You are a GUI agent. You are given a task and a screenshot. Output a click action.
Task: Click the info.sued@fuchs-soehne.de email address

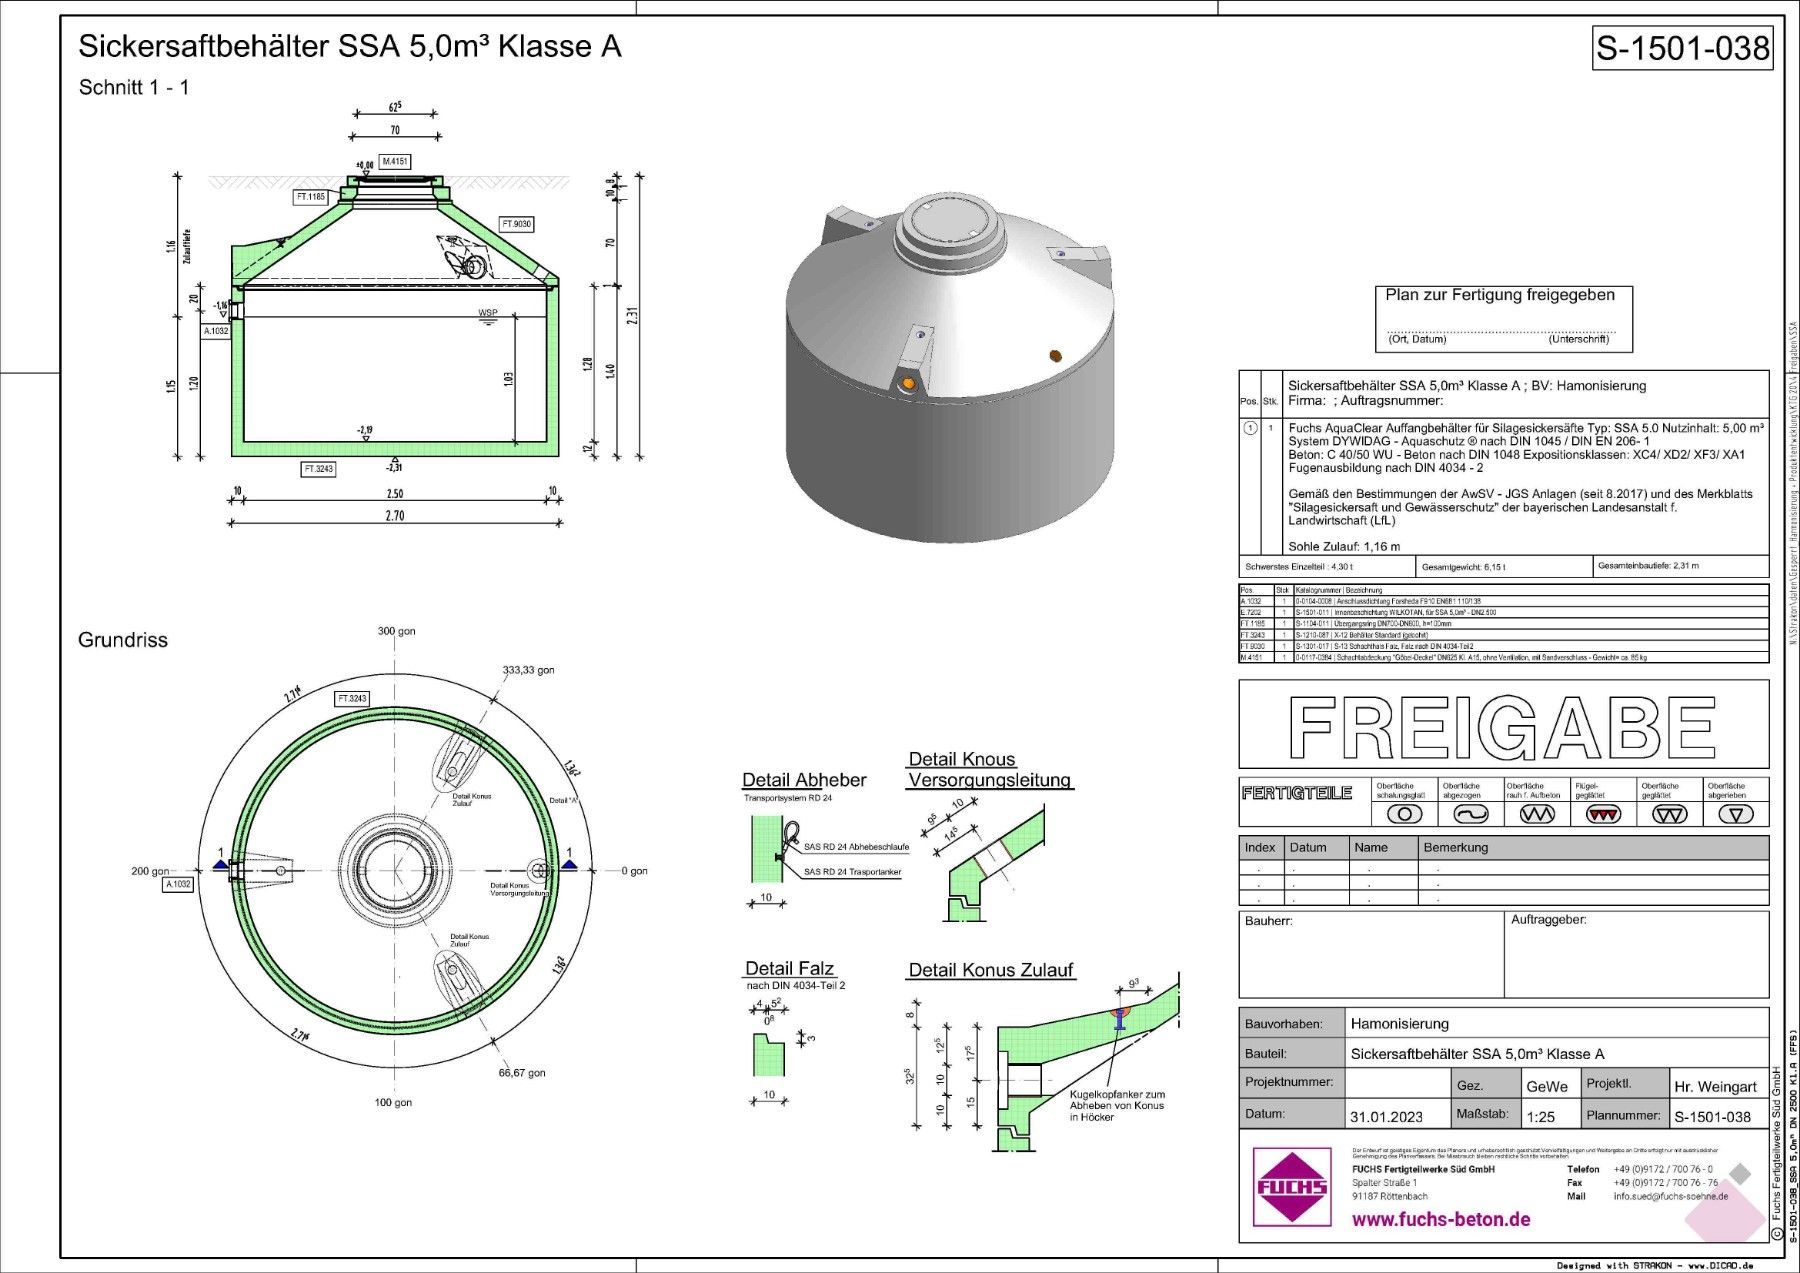pyautogui.click(x=1670, y=1196)
